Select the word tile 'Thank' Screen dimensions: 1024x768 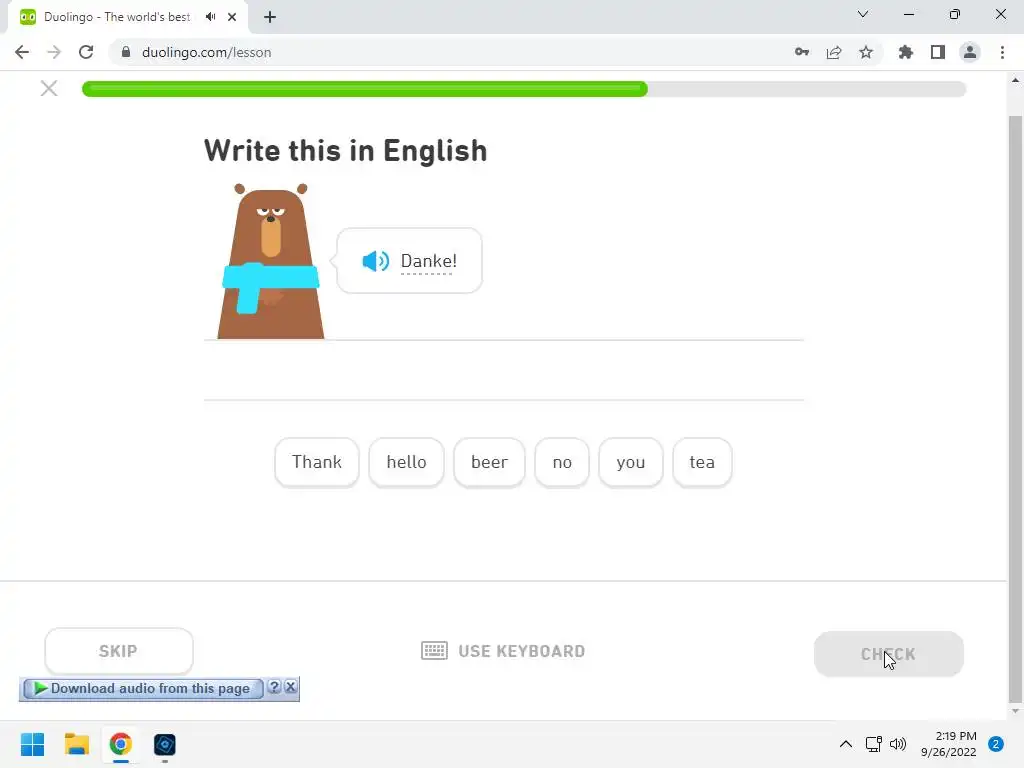click(x=317, y=462)
